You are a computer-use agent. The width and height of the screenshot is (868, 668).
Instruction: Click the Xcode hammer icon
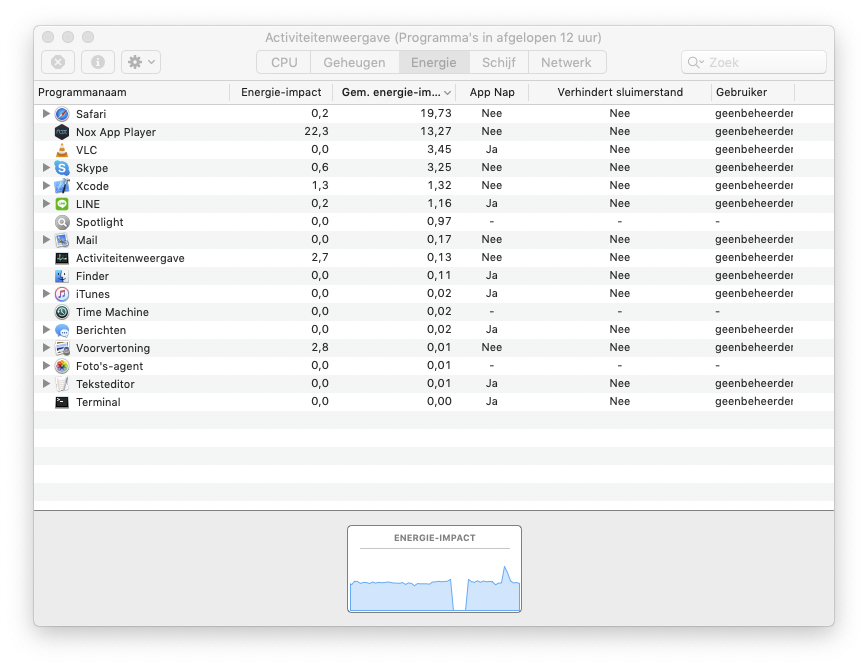(x=62, y=186)
